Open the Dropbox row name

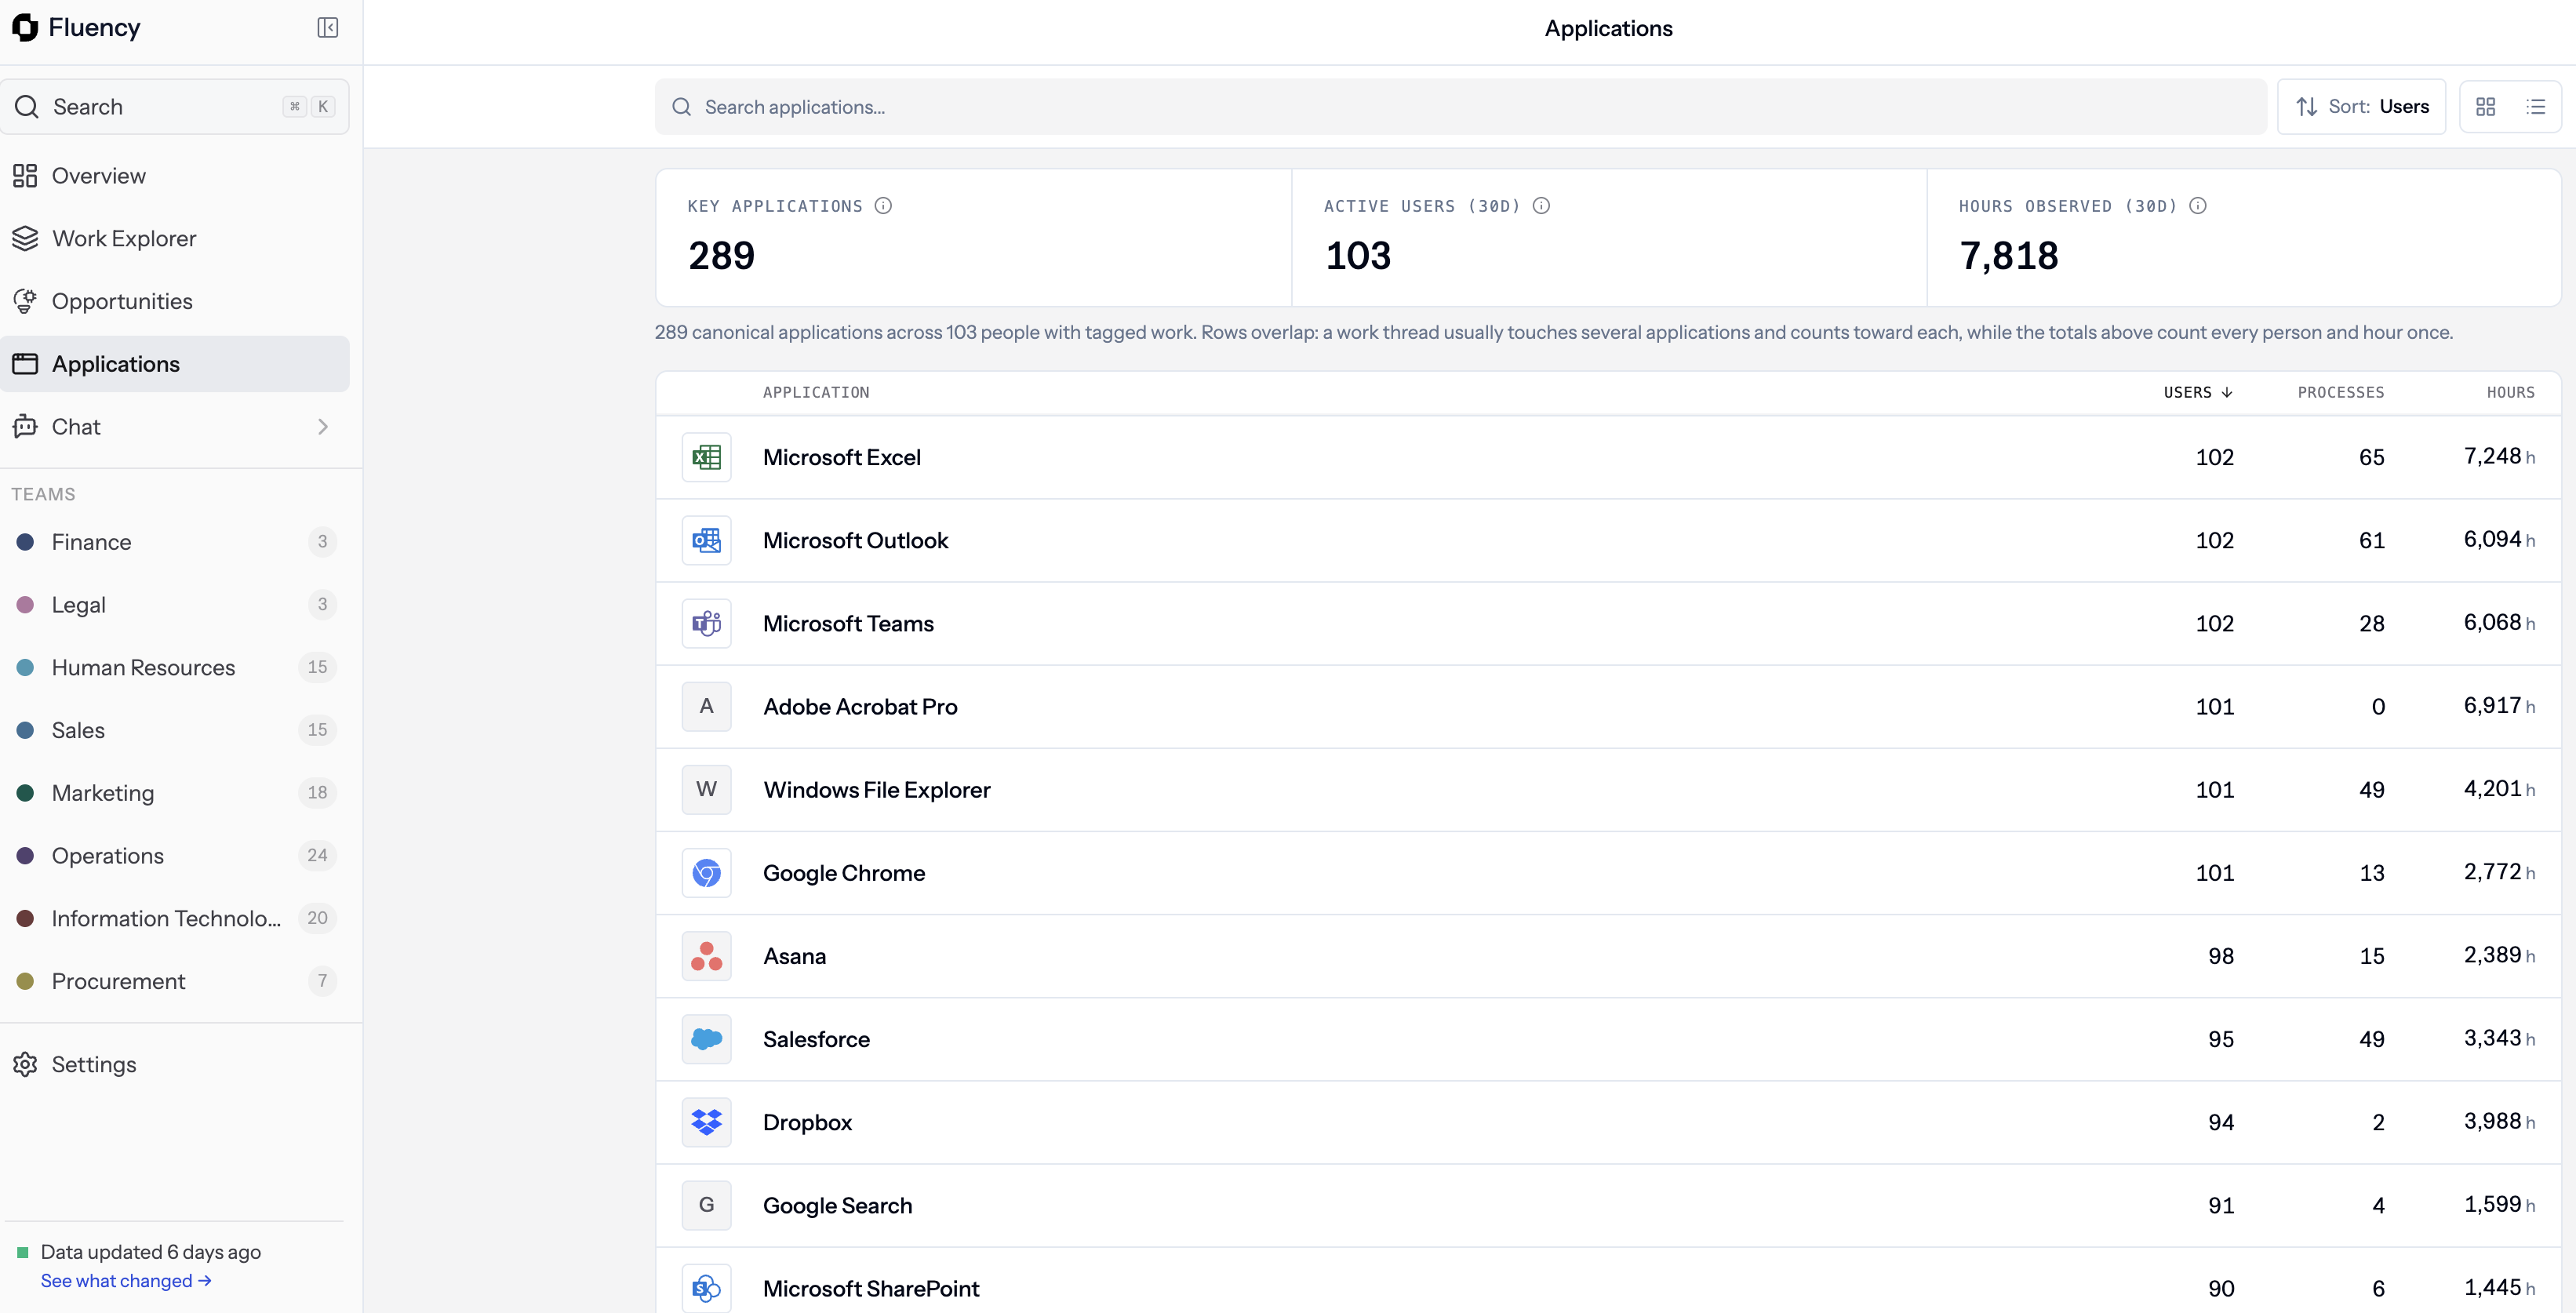807,1122
